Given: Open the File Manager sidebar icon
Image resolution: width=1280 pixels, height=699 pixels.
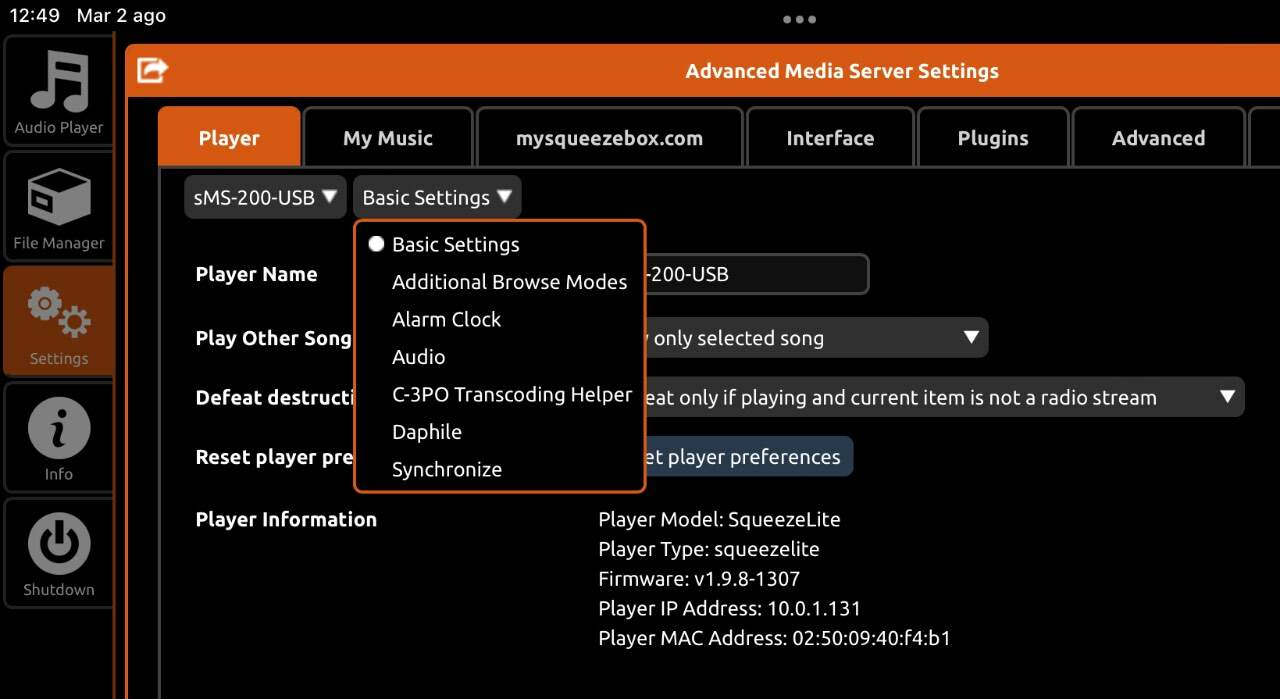Looking at the screenshot, I should pyautogui.click(x=58, y=207).
